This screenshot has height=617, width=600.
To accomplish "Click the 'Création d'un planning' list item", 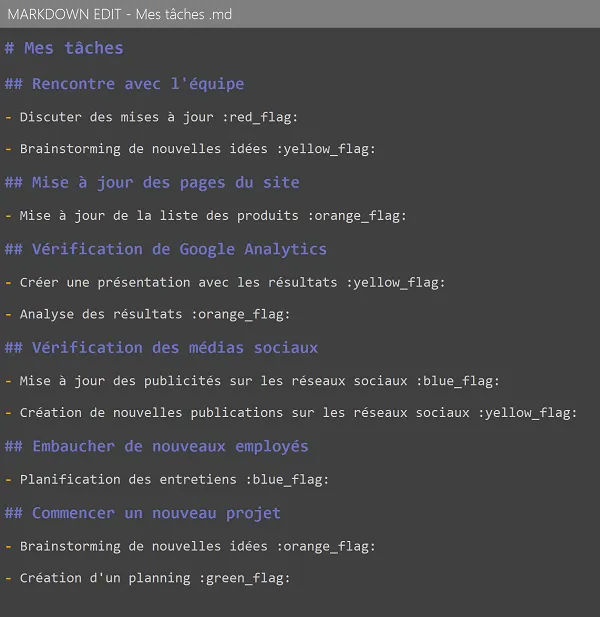I will 148,578.
